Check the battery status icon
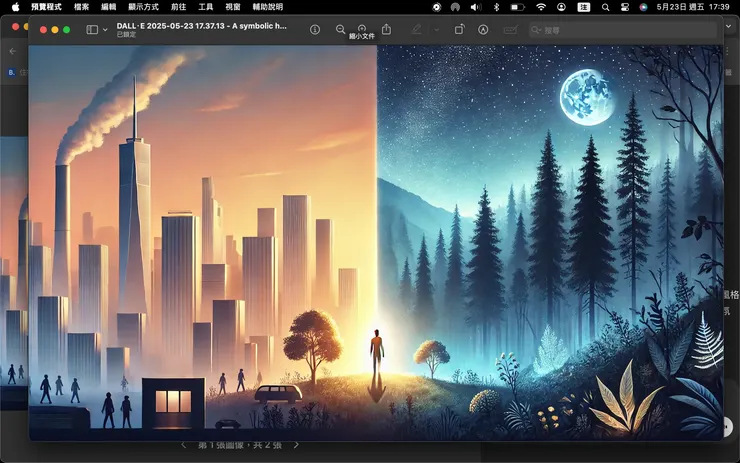The height and width of the screenshot is (463, 740). click(518, 7)
